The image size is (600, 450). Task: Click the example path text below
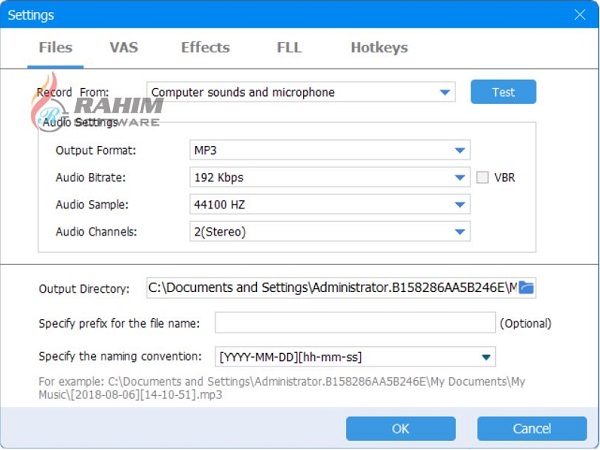[282, 388]
